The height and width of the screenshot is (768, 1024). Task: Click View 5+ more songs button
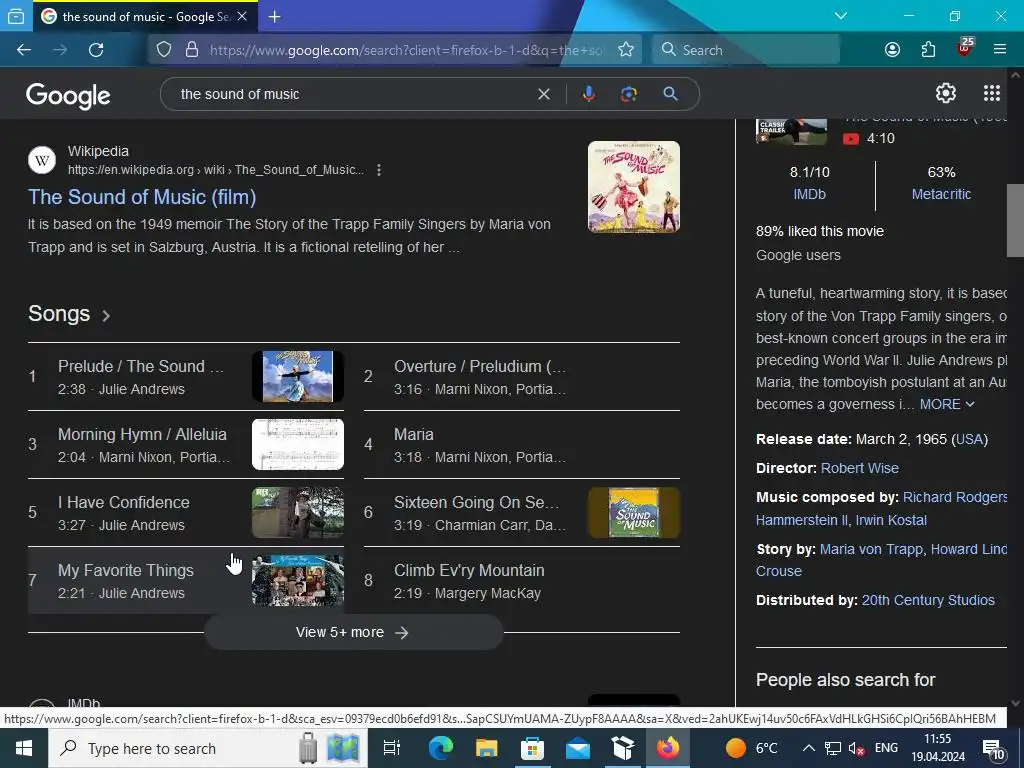coord(353,632)
